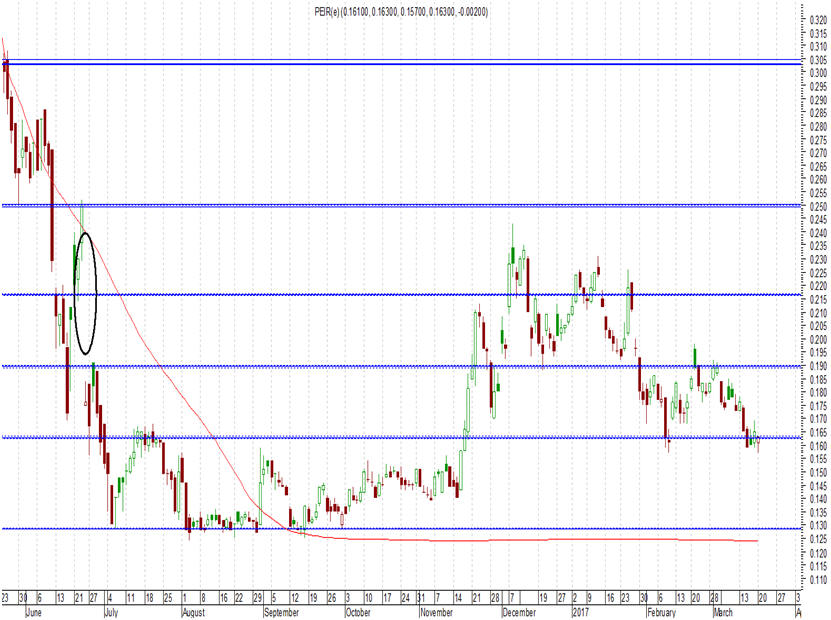Click the 31 date tick label

click(x=421, y=598)
